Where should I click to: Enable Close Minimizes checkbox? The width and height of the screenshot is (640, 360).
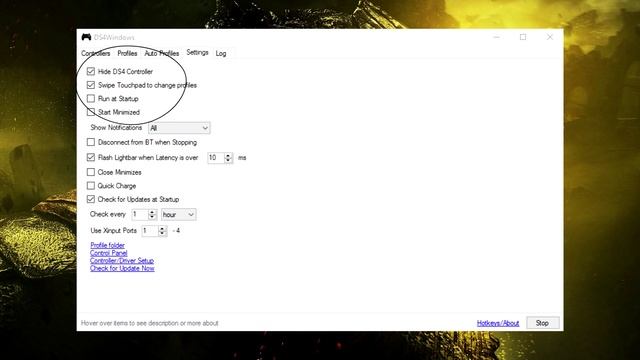(91, 172)
